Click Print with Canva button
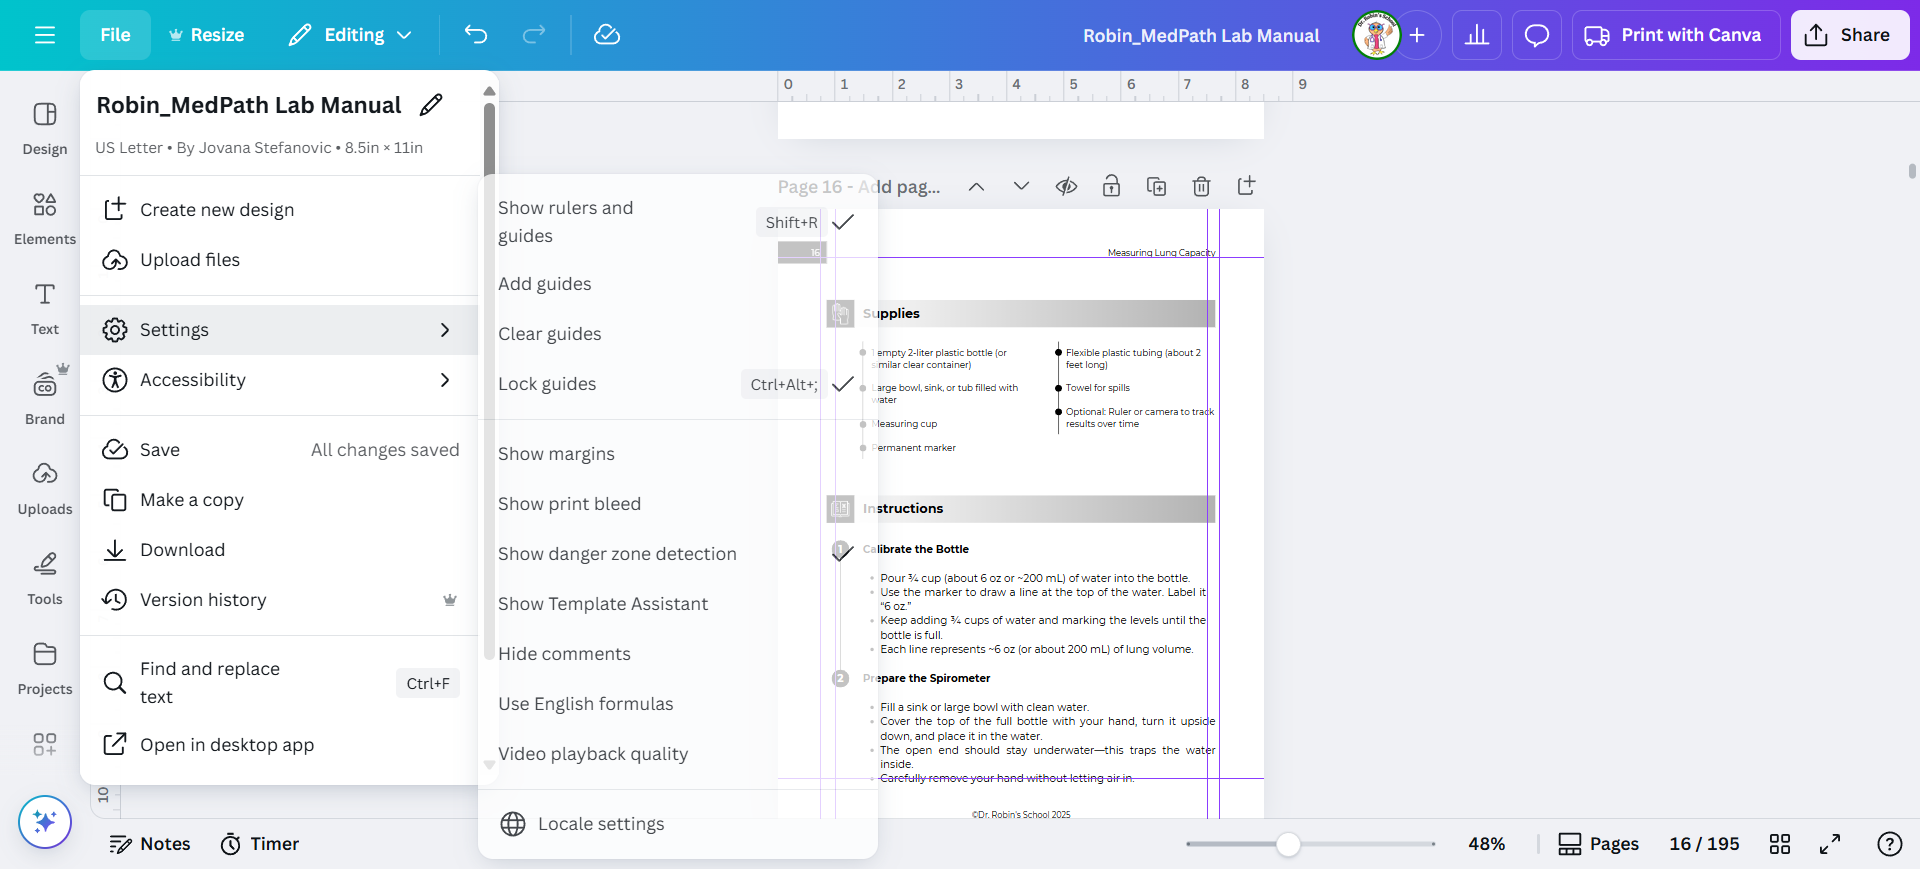This screenshot has width=1920, height=869. pos(1675,35)
